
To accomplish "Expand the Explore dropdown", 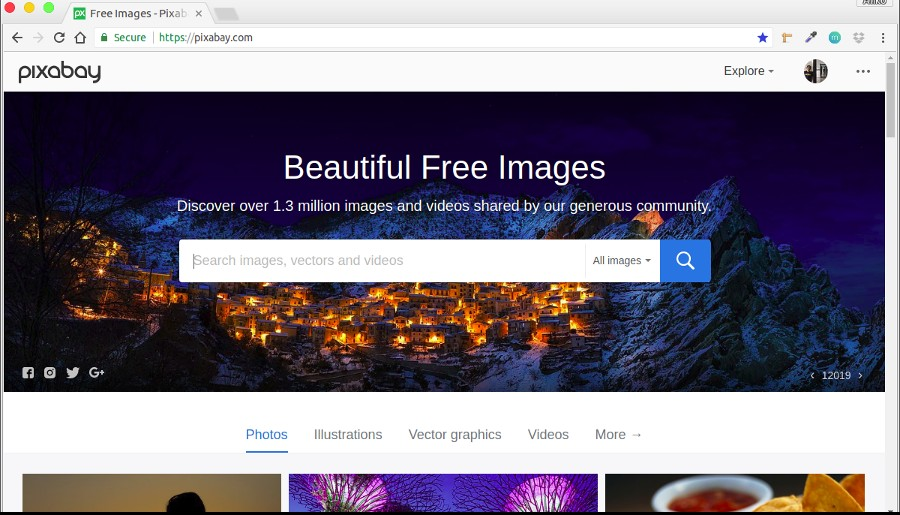I will pyautogui.click(x=748, y=71).
